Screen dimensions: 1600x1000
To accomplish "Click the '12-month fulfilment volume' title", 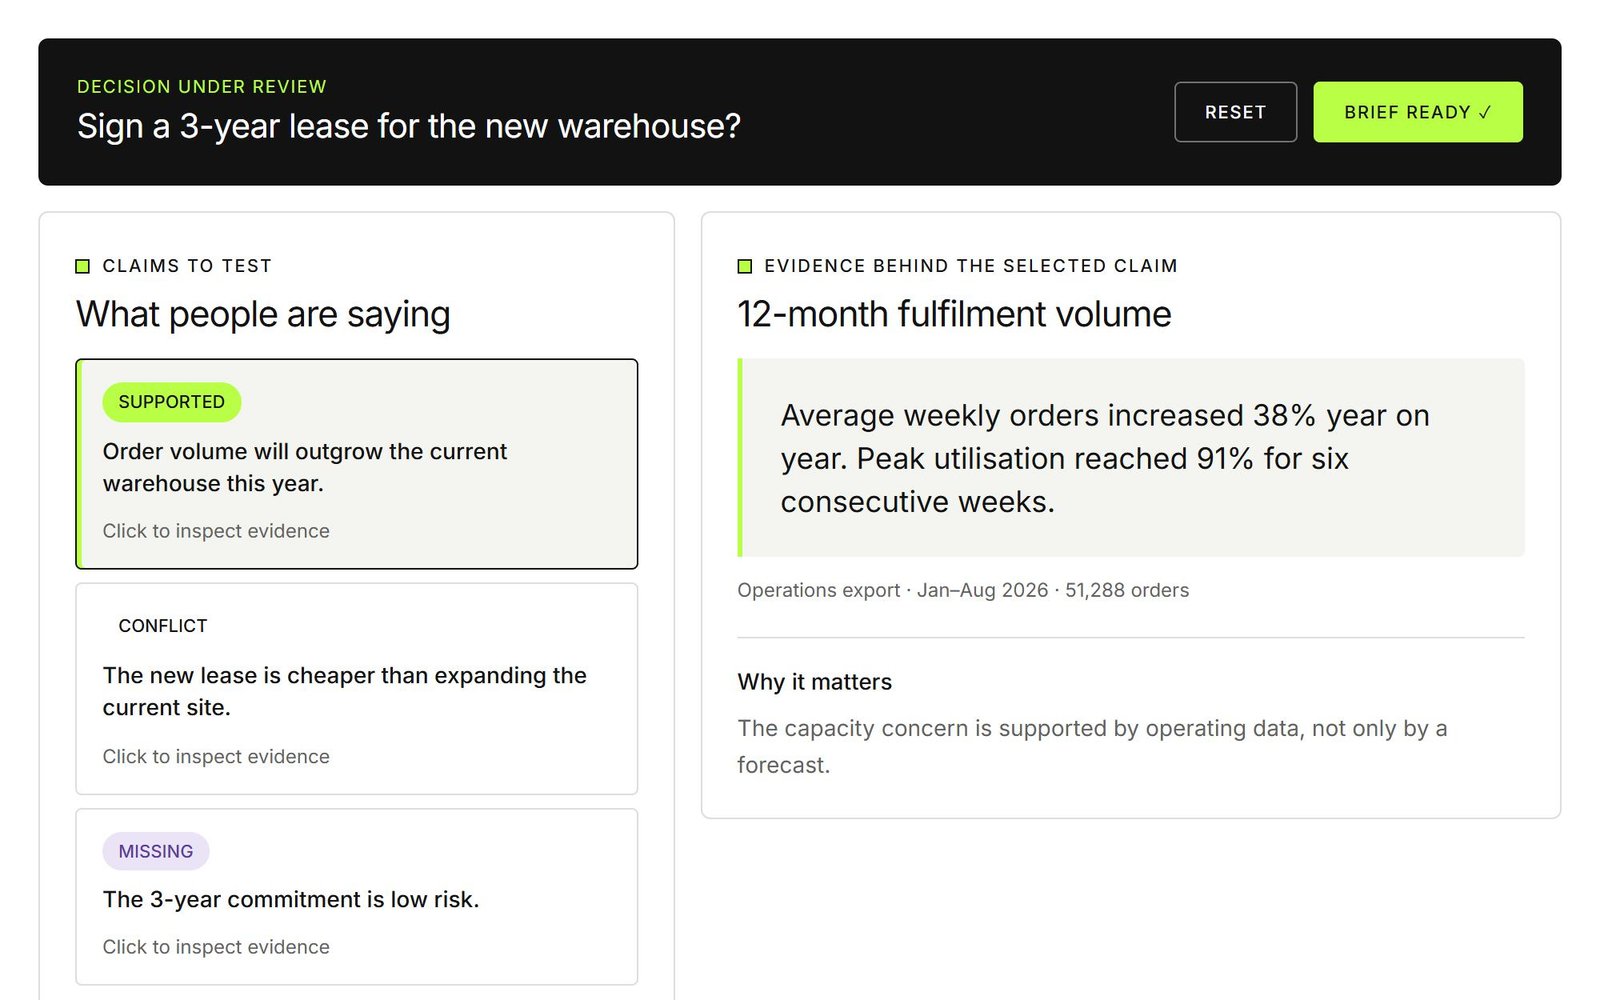I will [954, 314].
